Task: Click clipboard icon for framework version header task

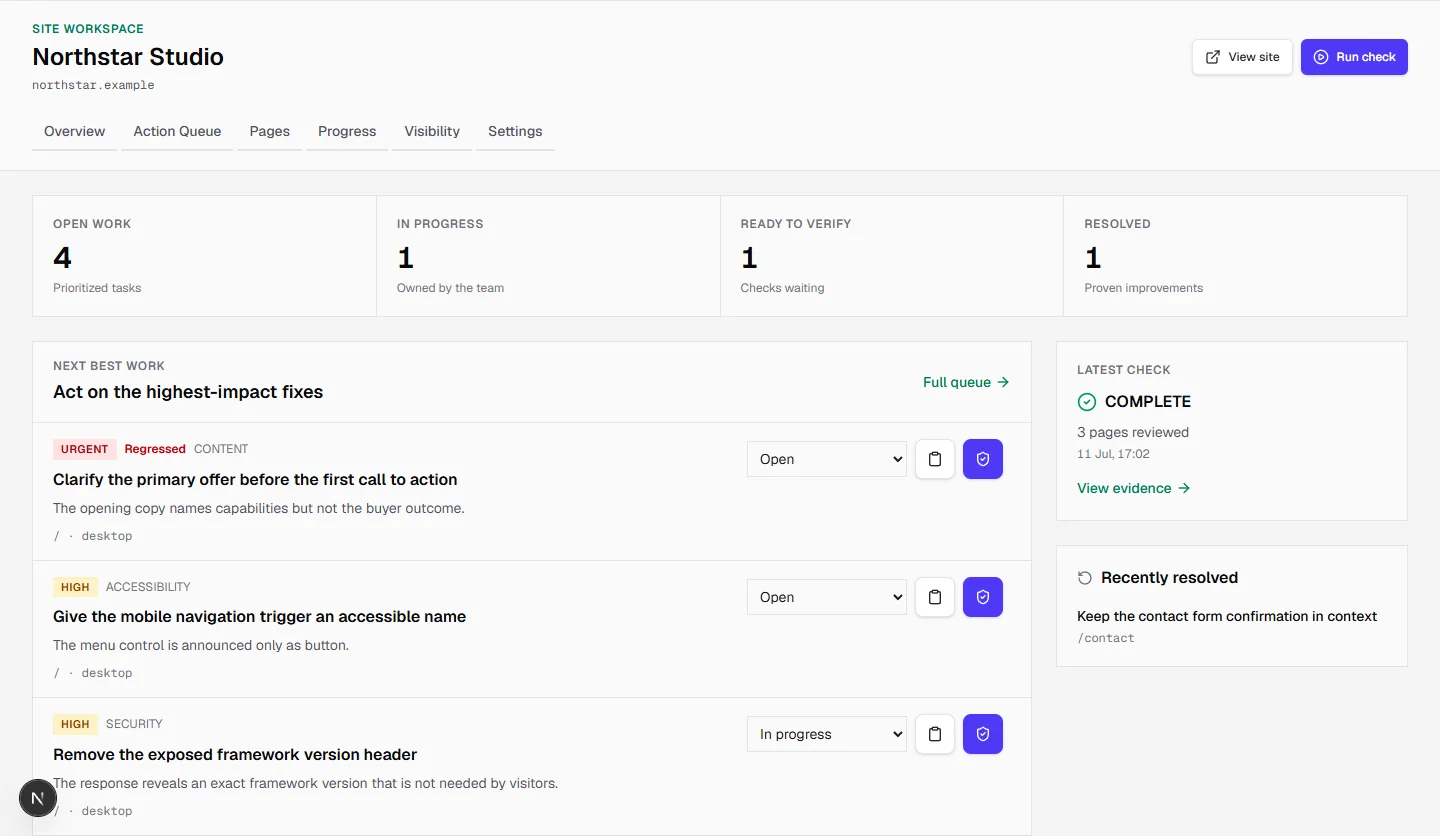Action: pos(935,734)
